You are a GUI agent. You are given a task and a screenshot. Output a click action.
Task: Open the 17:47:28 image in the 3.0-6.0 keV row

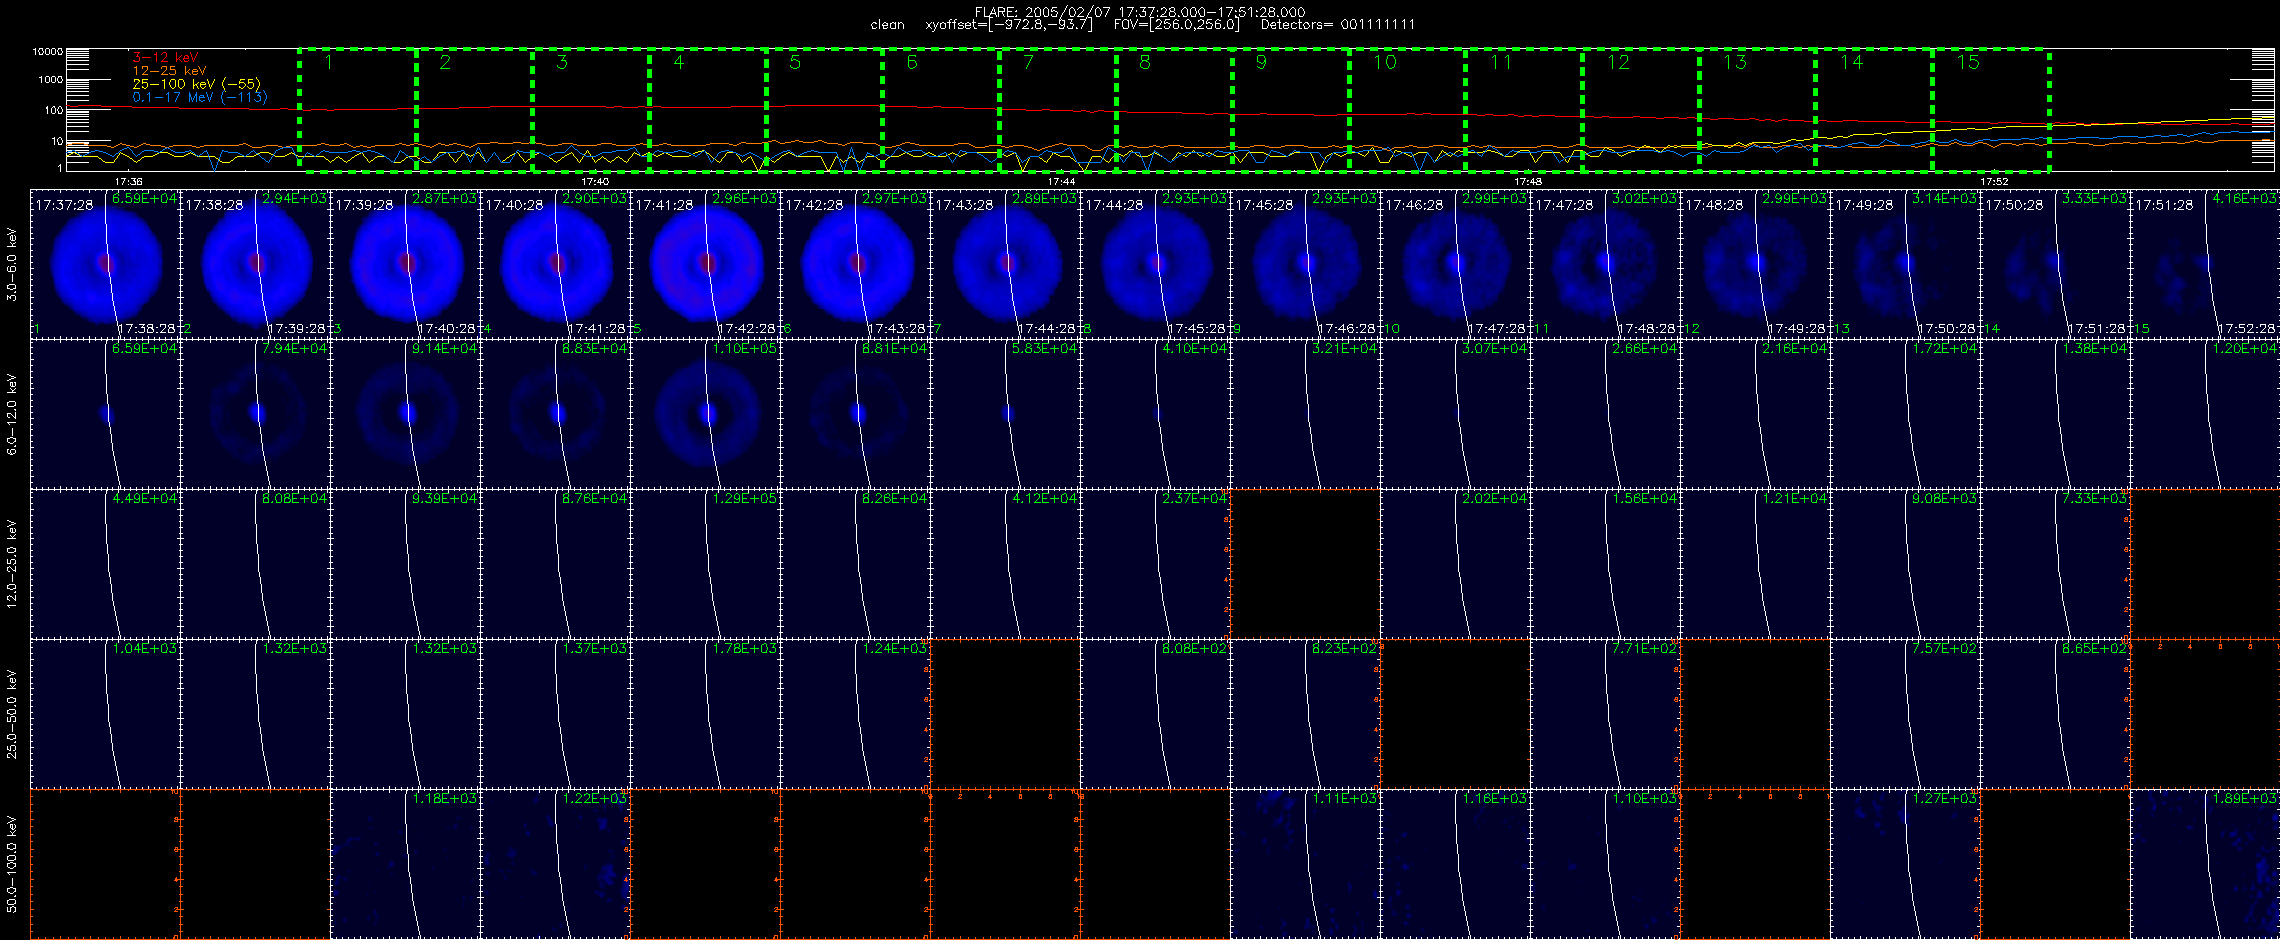coord(1605,264)
